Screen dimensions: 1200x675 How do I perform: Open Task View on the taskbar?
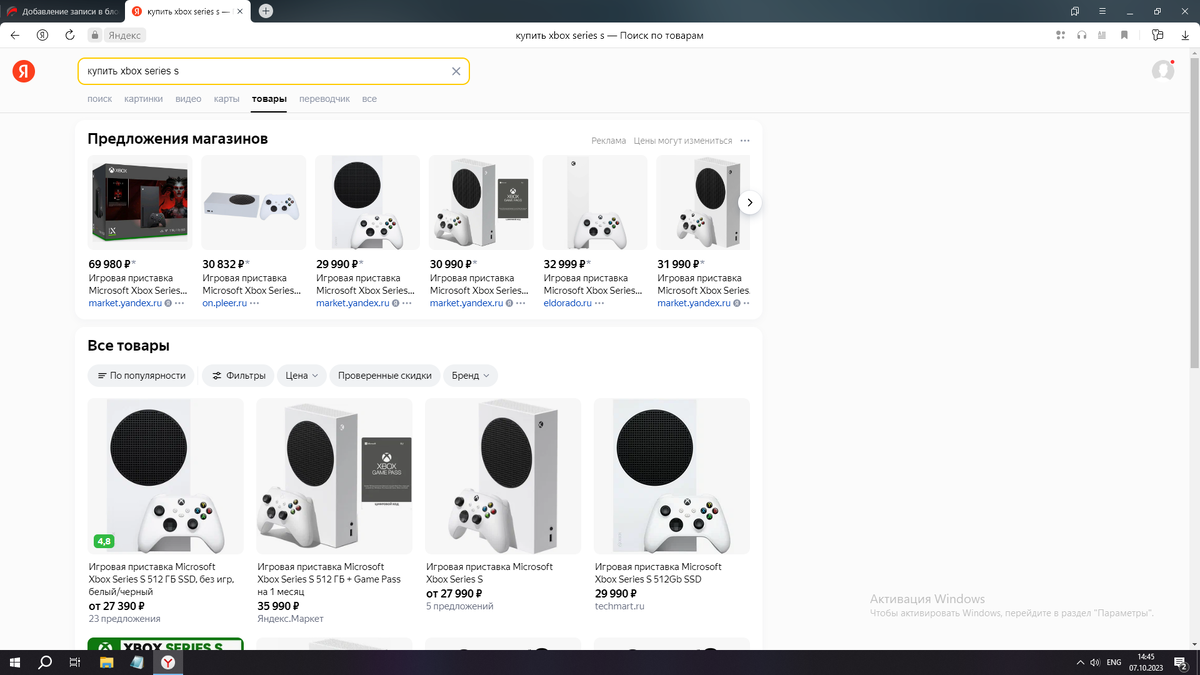coord(75,662)
